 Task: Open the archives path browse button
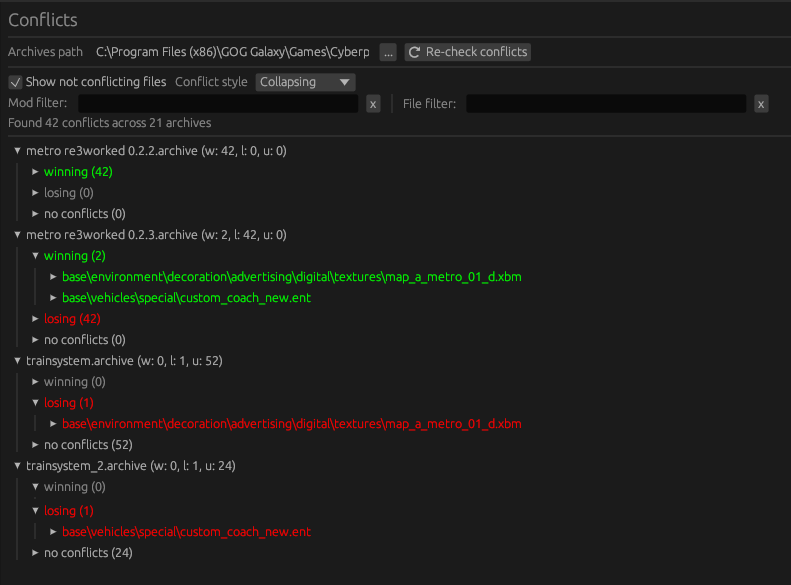388,52
